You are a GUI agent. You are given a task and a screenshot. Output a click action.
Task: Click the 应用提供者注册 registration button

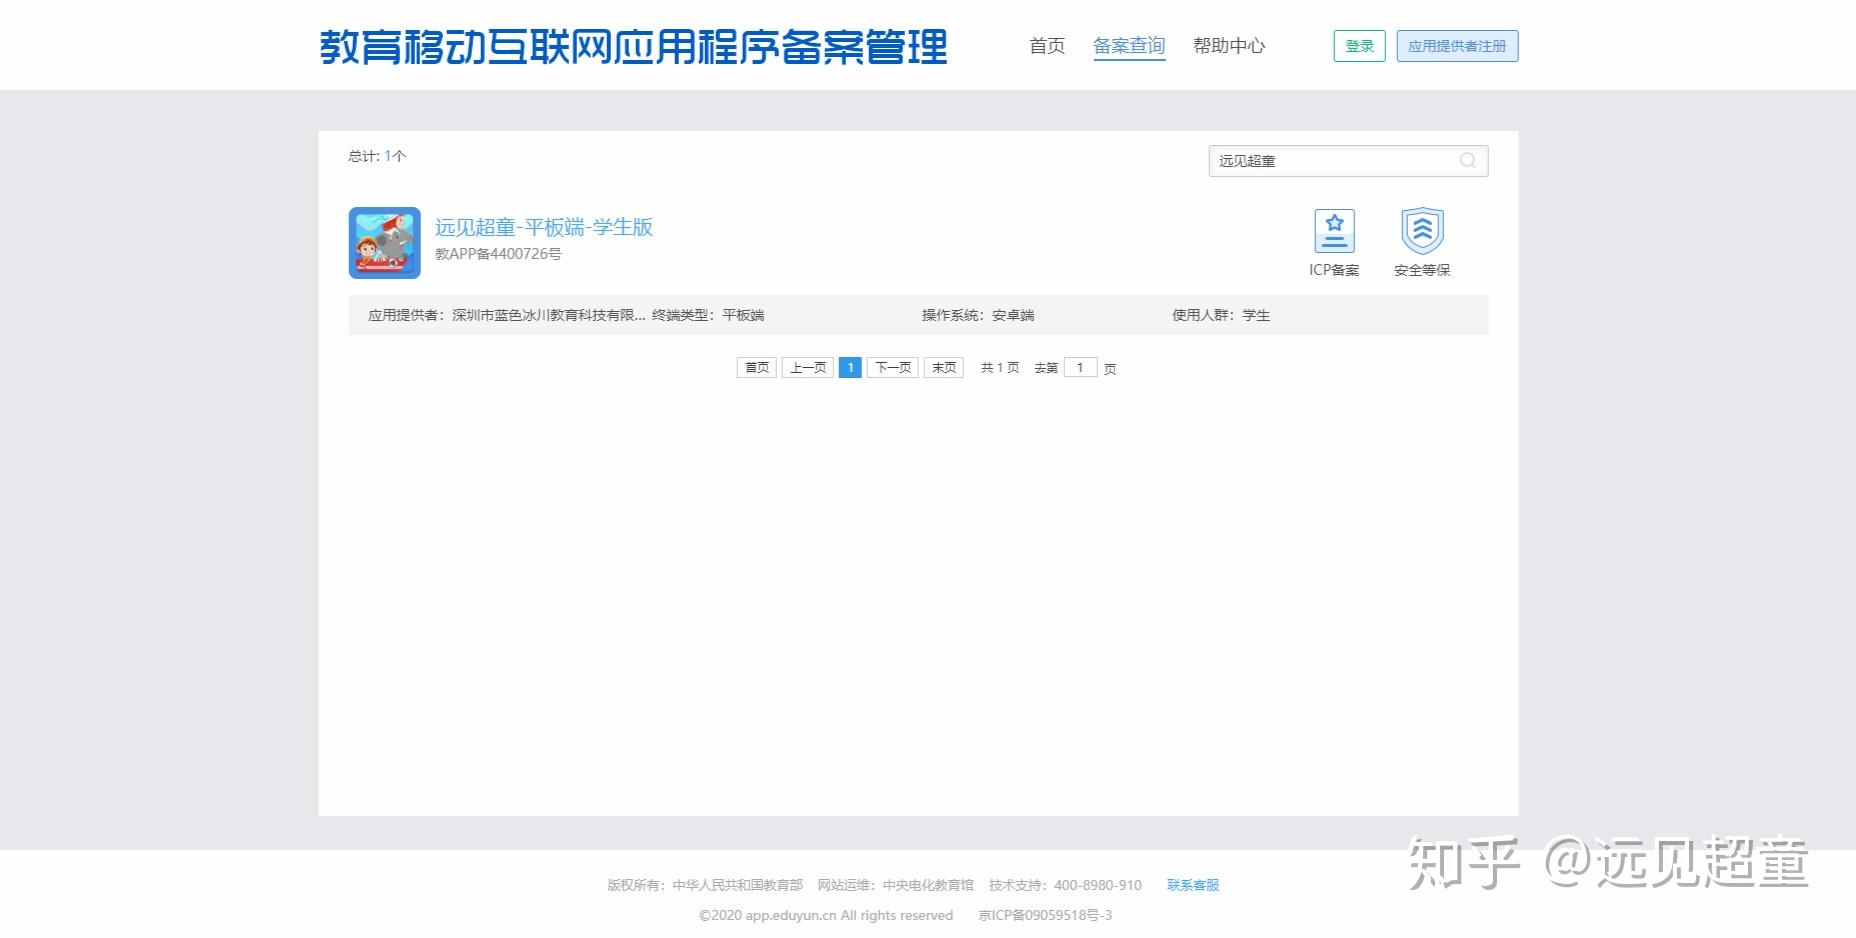[1456, 45]
